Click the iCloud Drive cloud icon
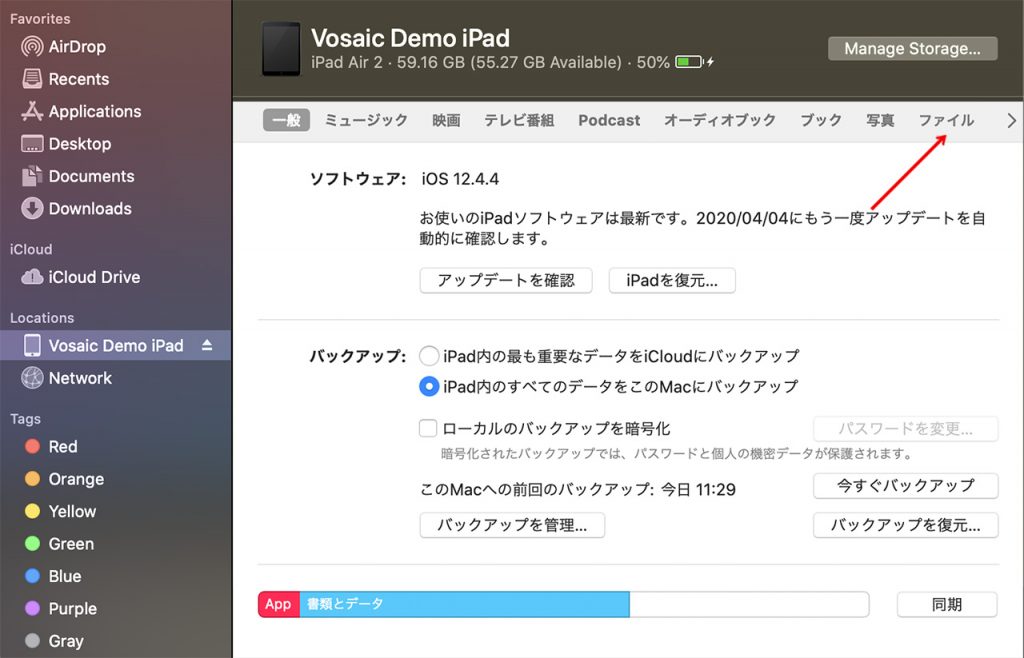Viewport: 1024px width, 658px height. [x=32, y=277]
